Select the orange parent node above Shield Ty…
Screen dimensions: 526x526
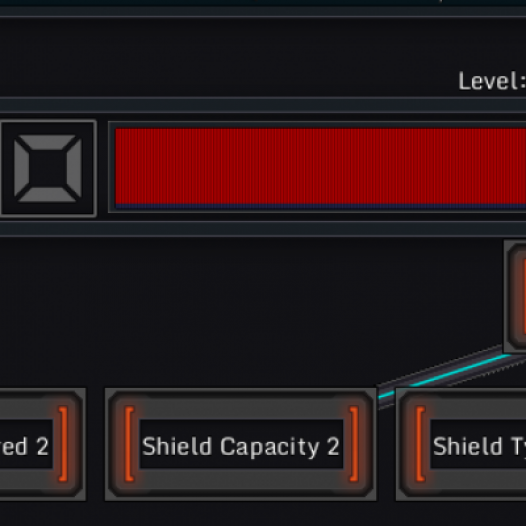click(x=515, y=296)
